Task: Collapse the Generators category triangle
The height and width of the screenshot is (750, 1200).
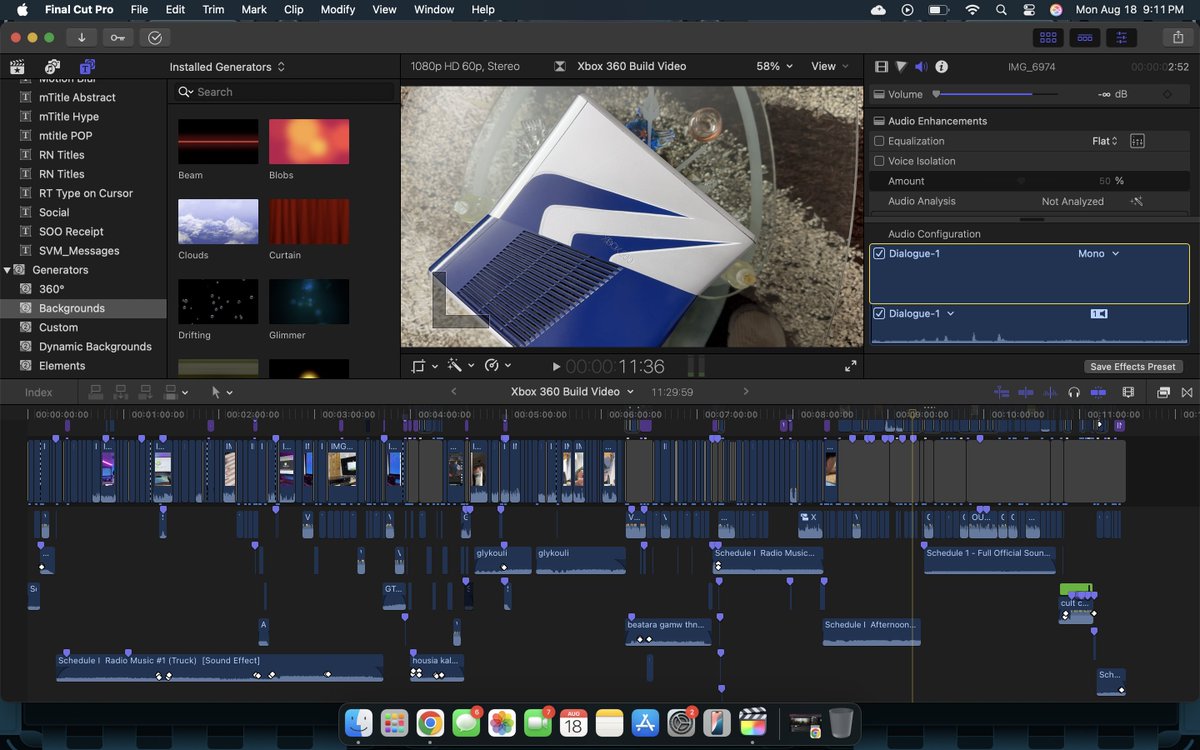Action: (x=8, y=270)
